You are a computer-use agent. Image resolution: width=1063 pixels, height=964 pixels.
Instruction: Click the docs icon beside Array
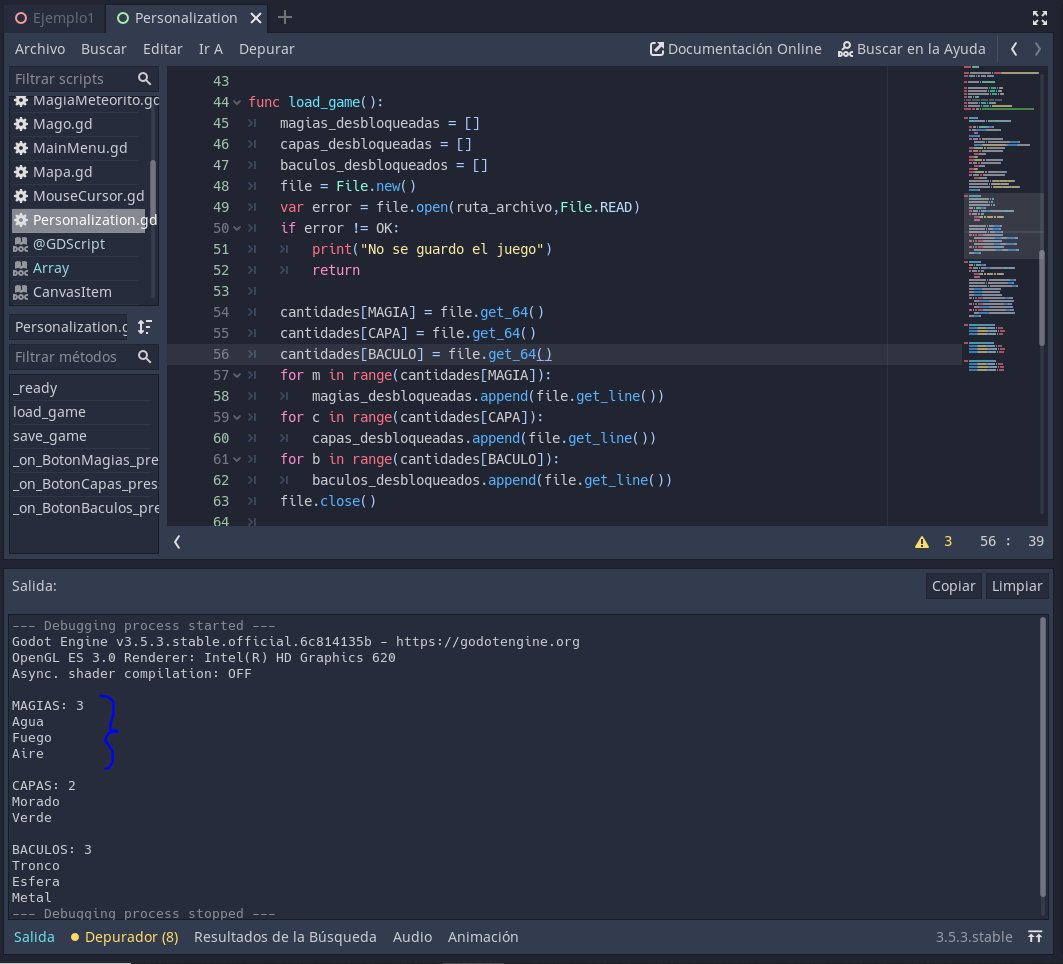(21, 268)
